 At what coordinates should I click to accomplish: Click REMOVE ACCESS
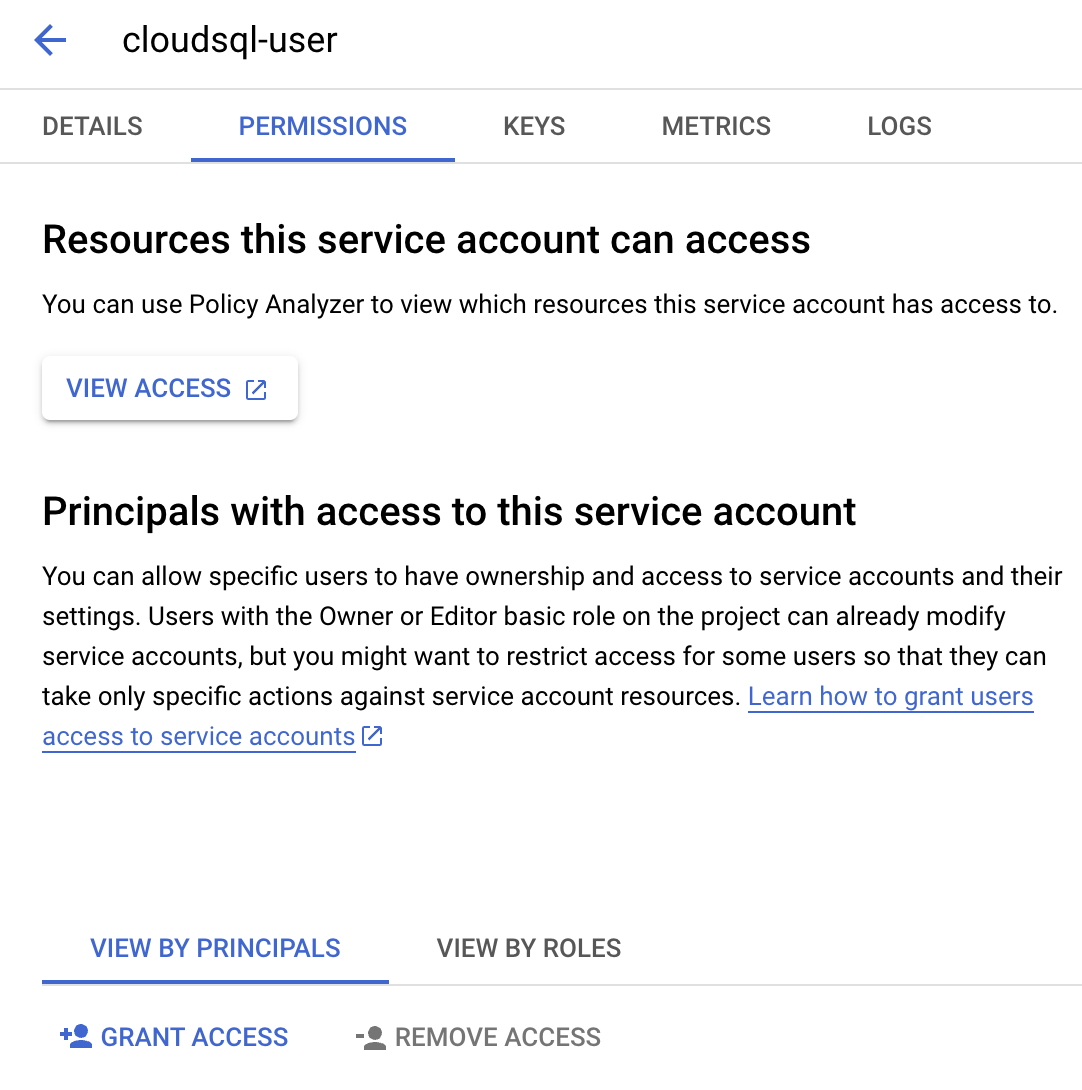pos(499,1038)
